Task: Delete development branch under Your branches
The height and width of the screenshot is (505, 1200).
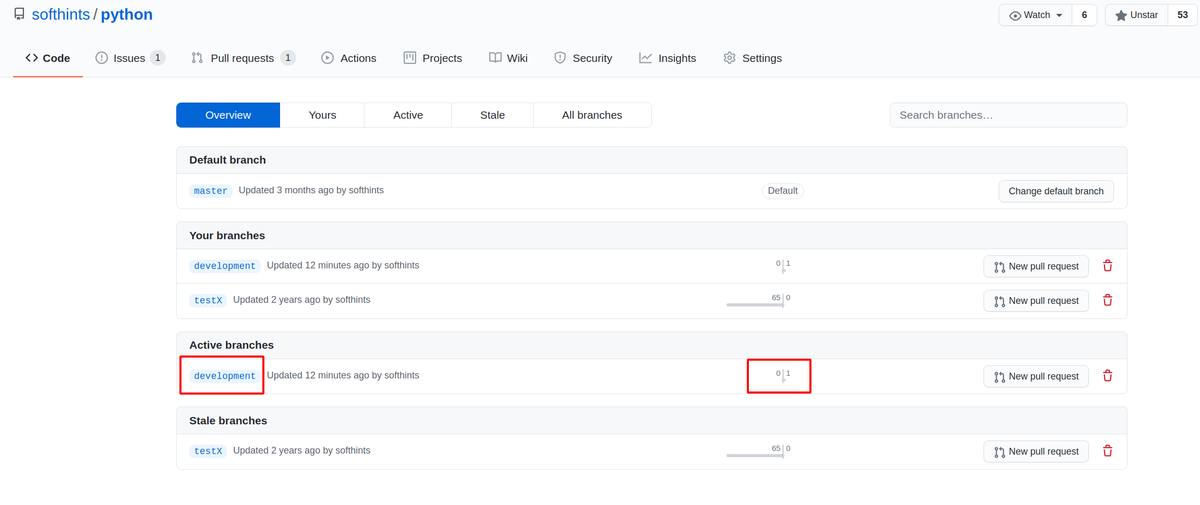Action: point(1107,266)
